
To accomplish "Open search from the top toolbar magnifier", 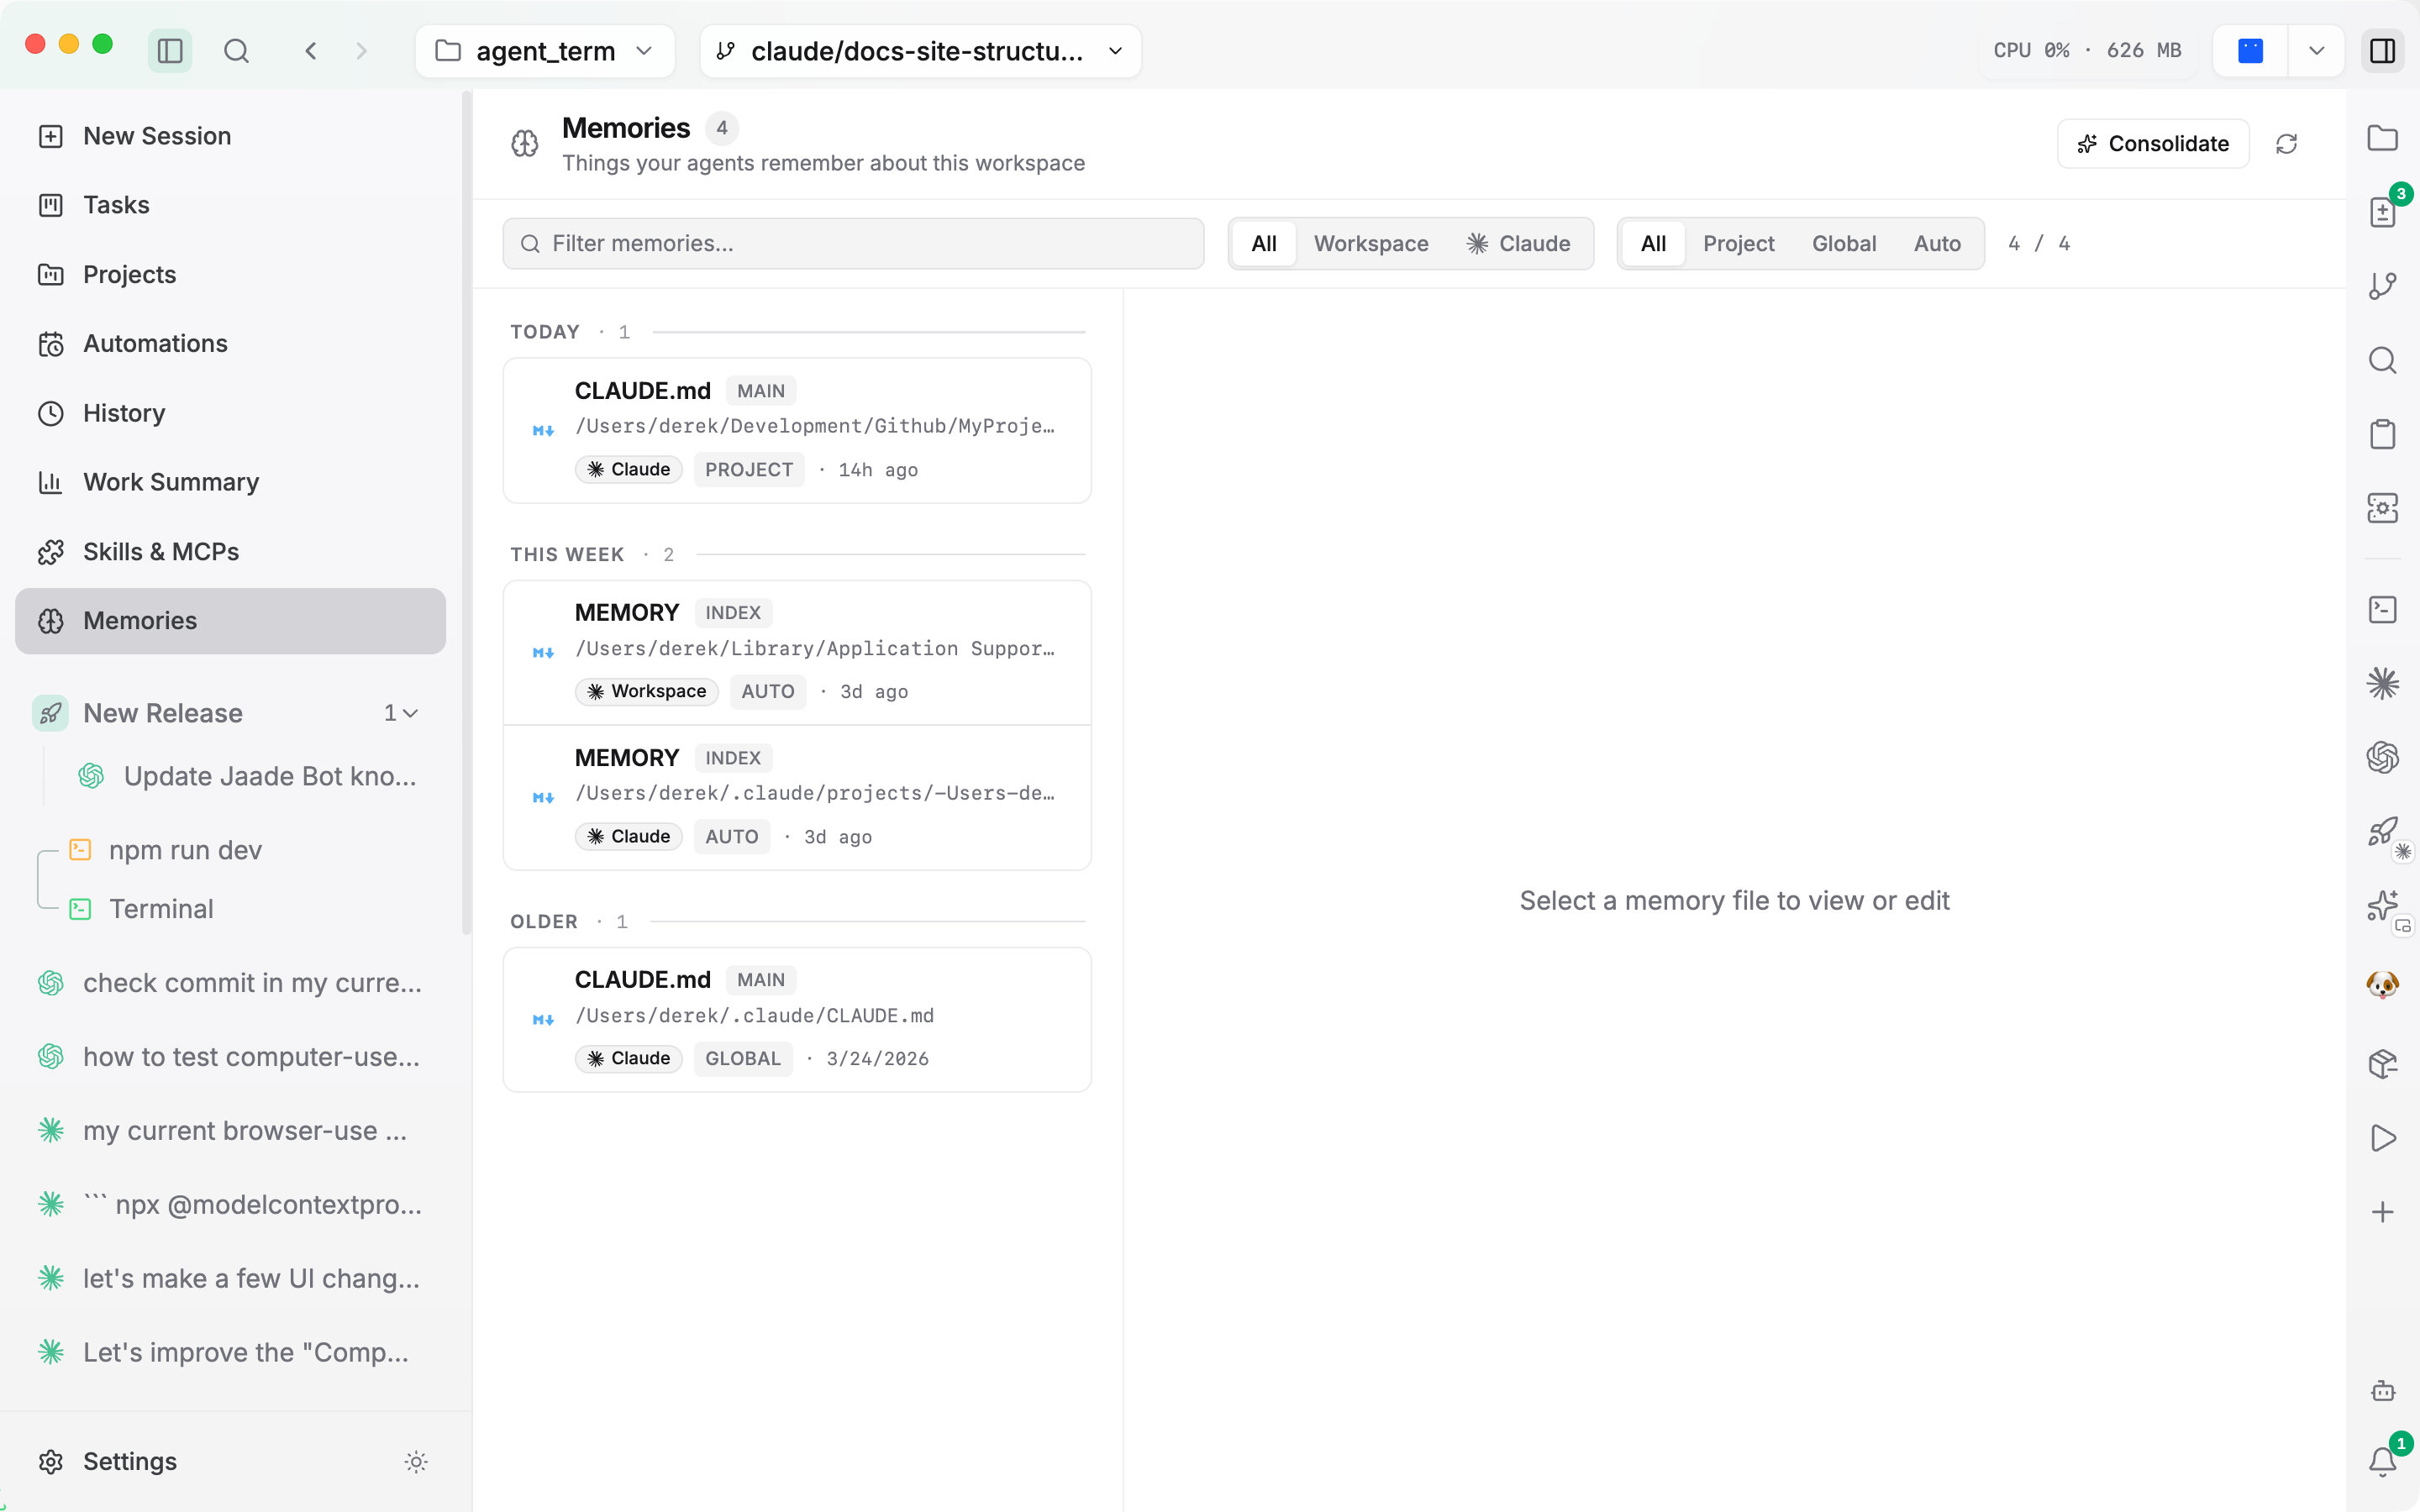I will [x=236, y=50].
